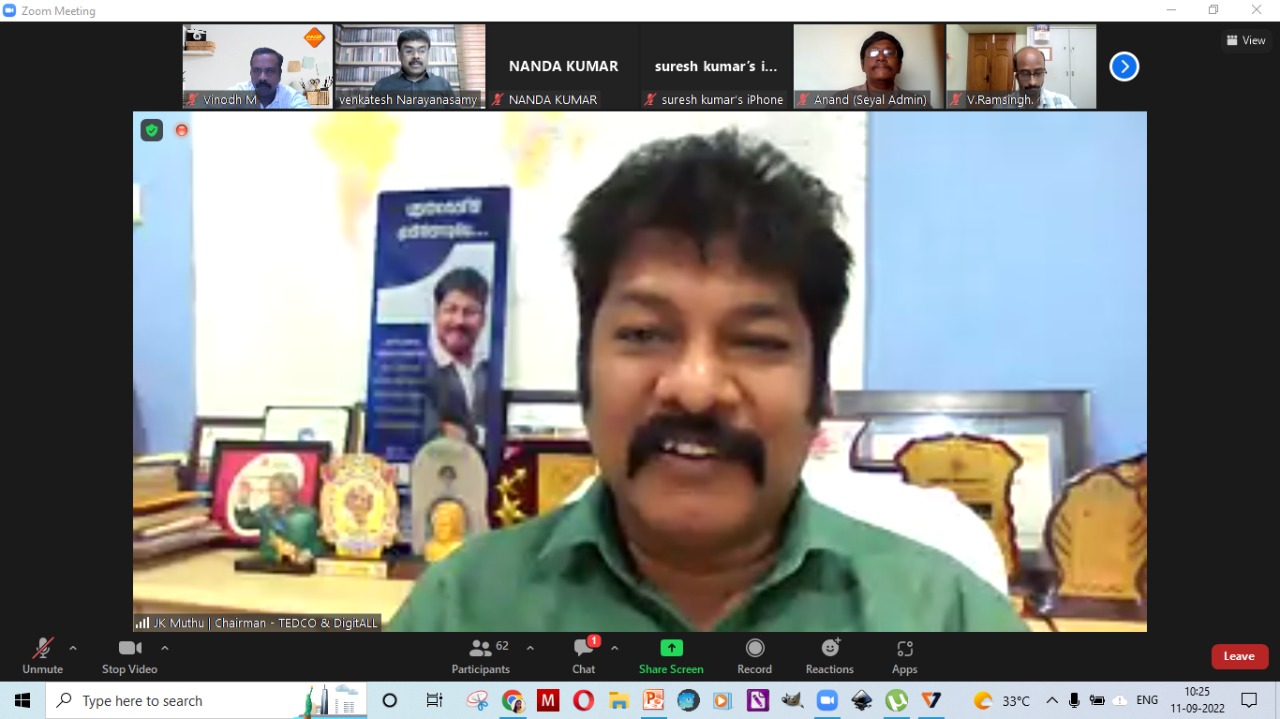Click the green Share Screen icon
The height and width of the screenshot is (719, 1280).
point(671,648)
